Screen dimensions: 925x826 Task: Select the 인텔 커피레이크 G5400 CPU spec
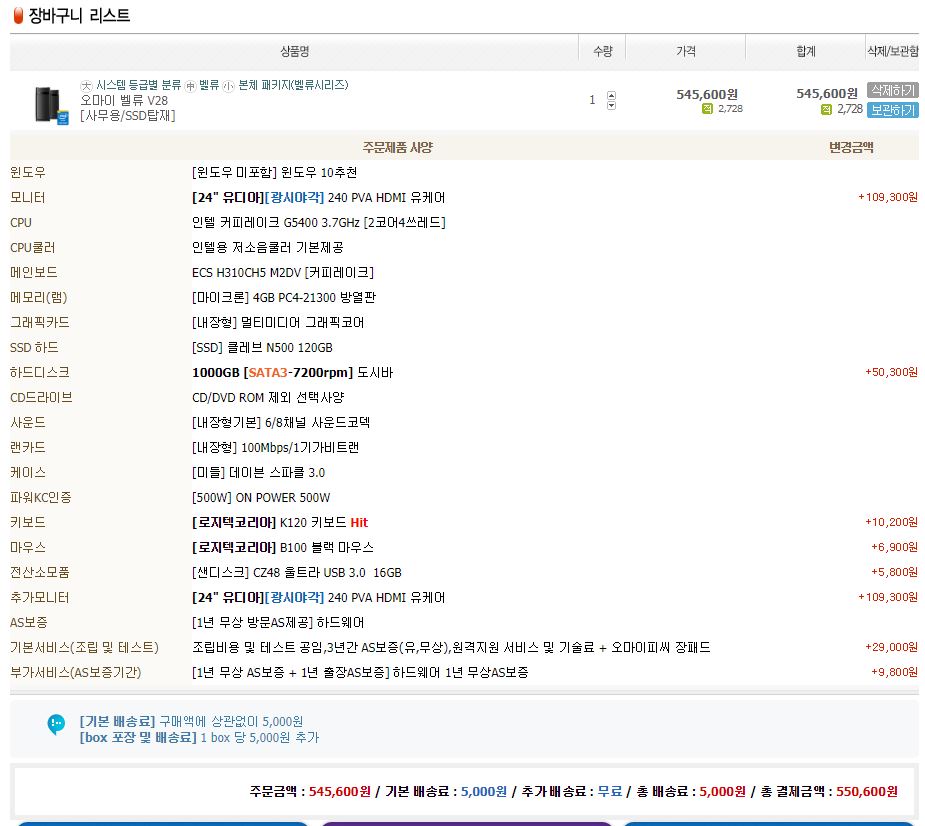pos(319,222)
